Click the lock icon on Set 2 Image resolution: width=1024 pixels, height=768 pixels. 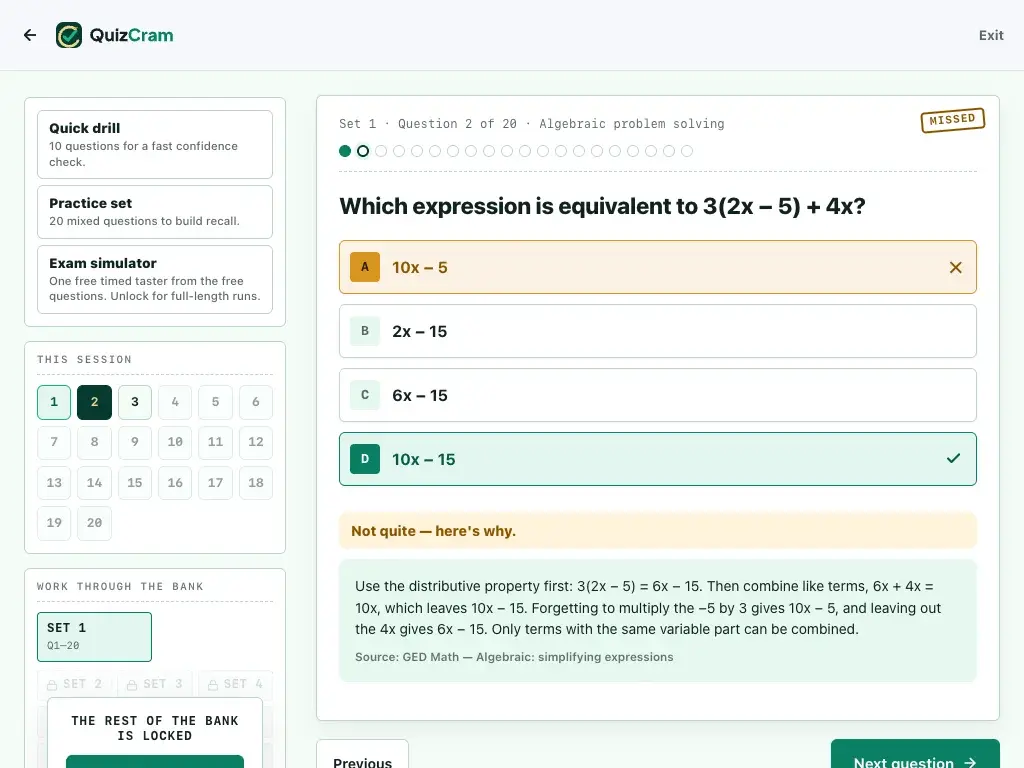[52, 685]
